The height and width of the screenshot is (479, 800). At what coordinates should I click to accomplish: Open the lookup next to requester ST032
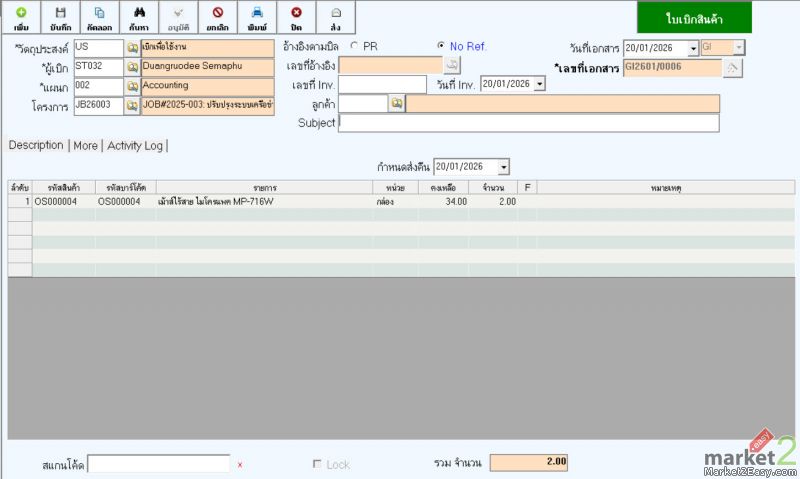(x=132, y=67)
